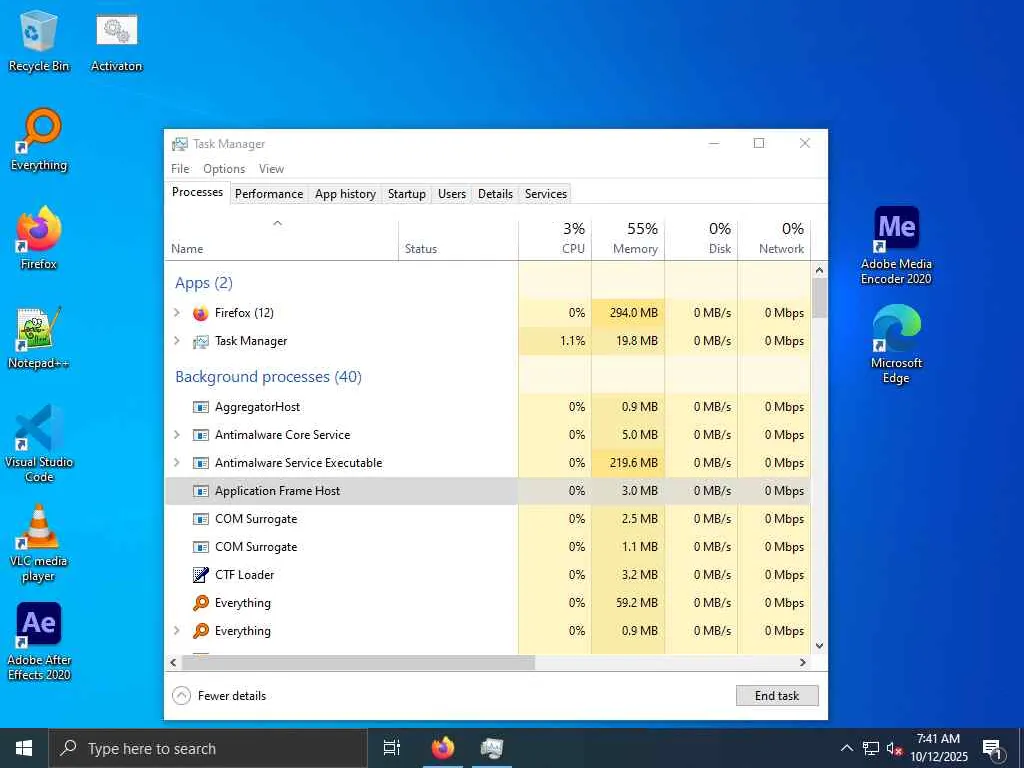Screen dimensions: 1024x768
Task: Select the Notepad++ desktop shortcut
Action: click(x=39, y=338)
